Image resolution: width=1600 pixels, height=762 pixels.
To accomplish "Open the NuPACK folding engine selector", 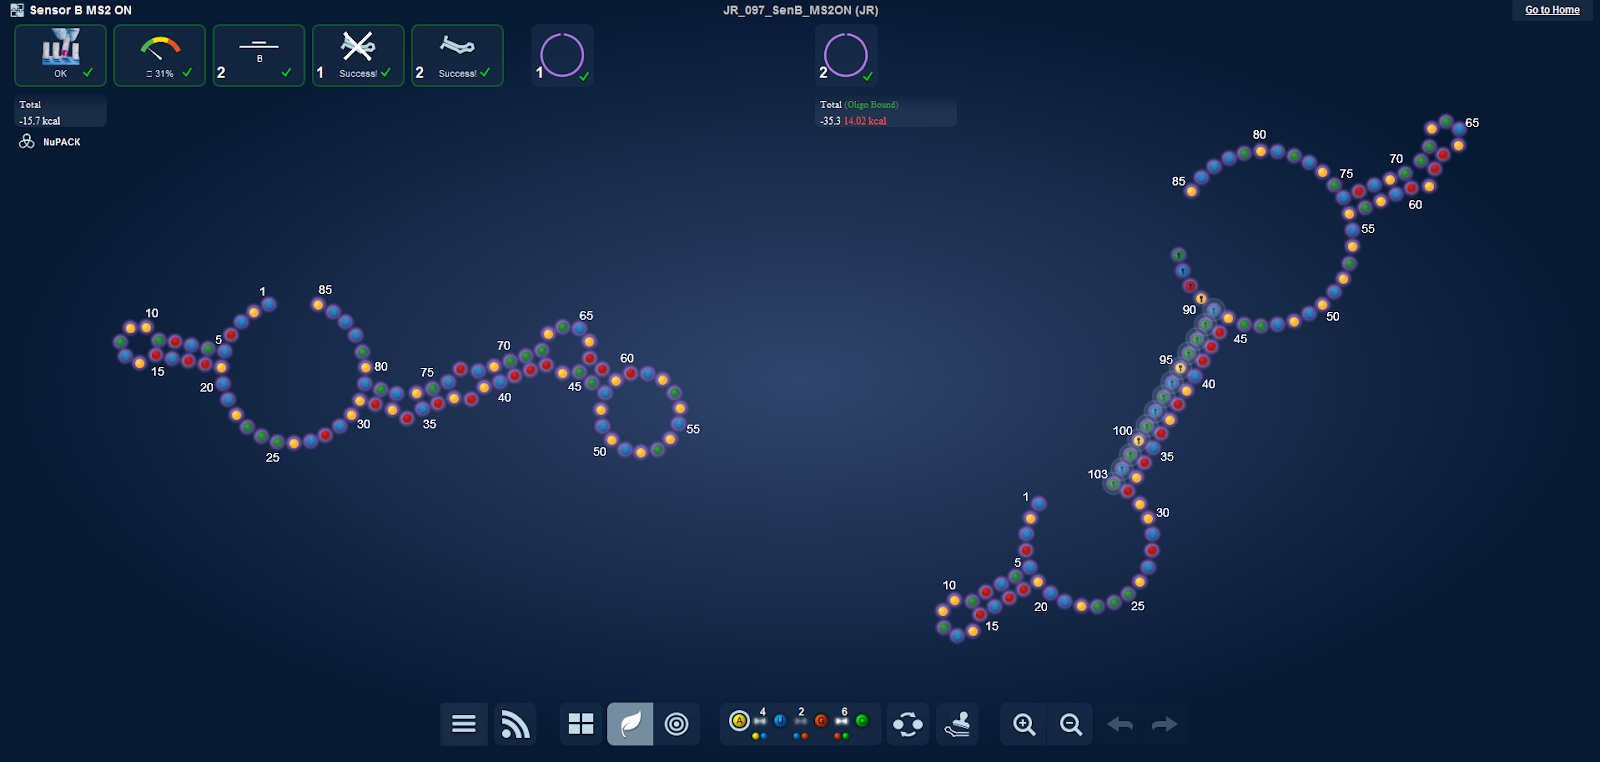I will click(50, 142).
